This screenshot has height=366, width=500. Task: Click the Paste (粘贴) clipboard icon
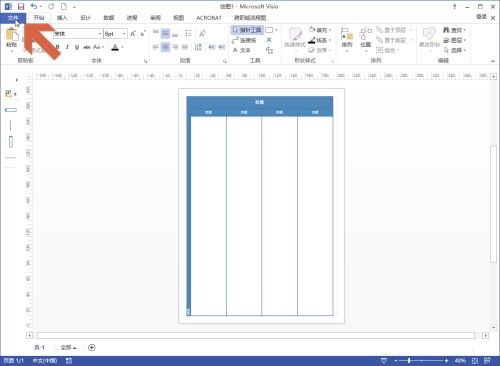click(12, 34)
